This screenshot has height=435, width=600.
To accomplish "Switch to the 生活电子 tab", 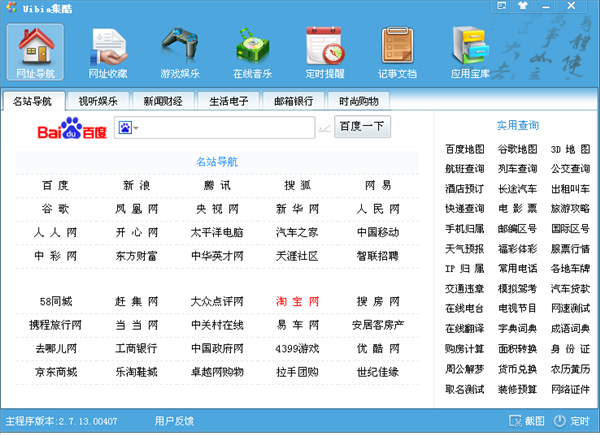I will [x=228, y=101].
